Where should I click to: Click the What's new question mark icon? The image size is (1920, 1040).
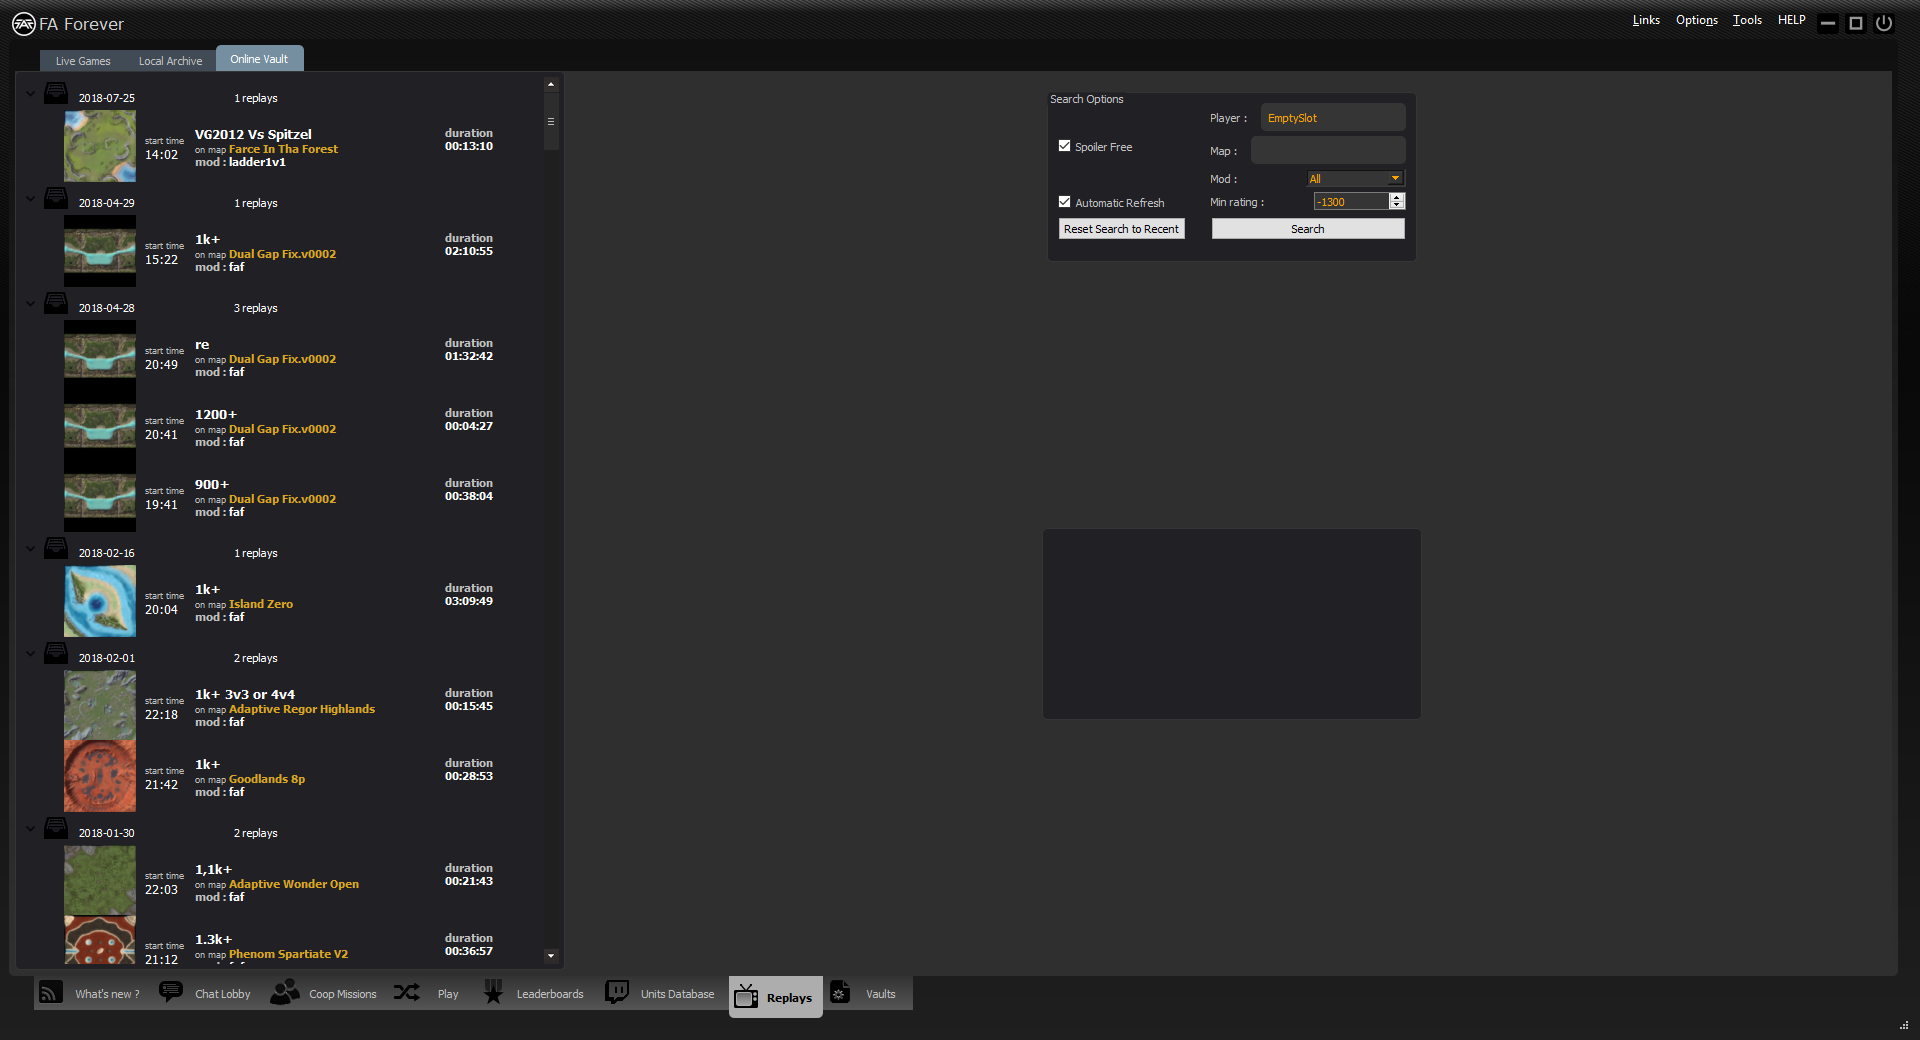click(50, 993)
